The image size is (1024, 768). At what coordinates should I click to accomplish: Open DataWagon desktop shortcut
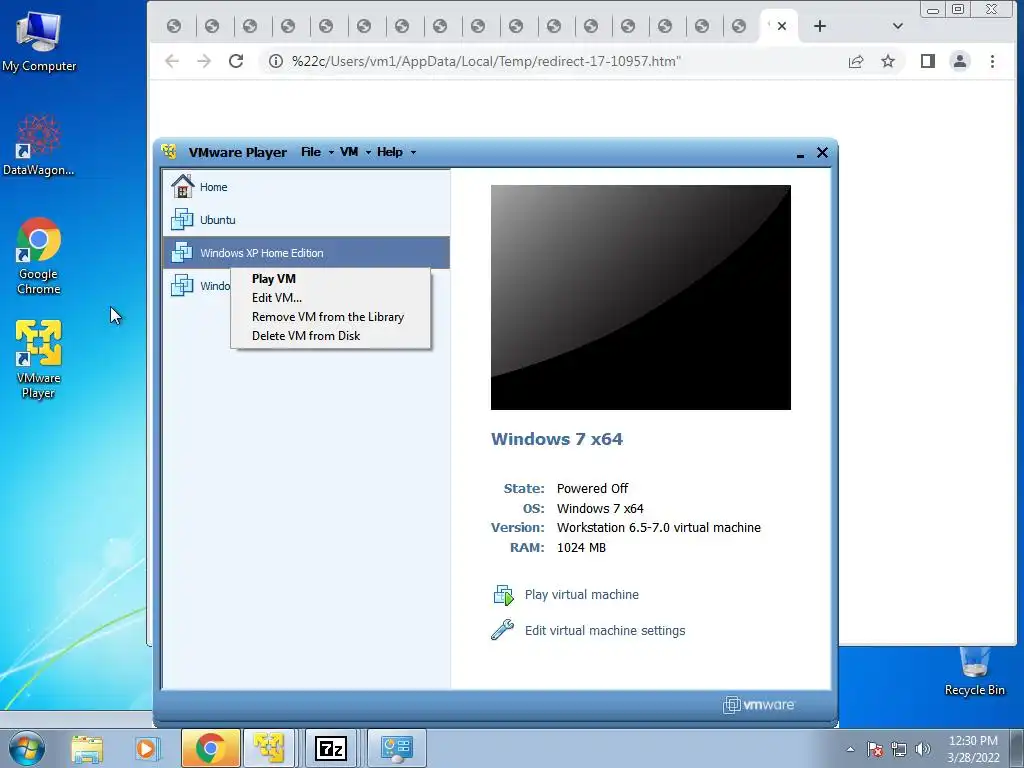39,145
